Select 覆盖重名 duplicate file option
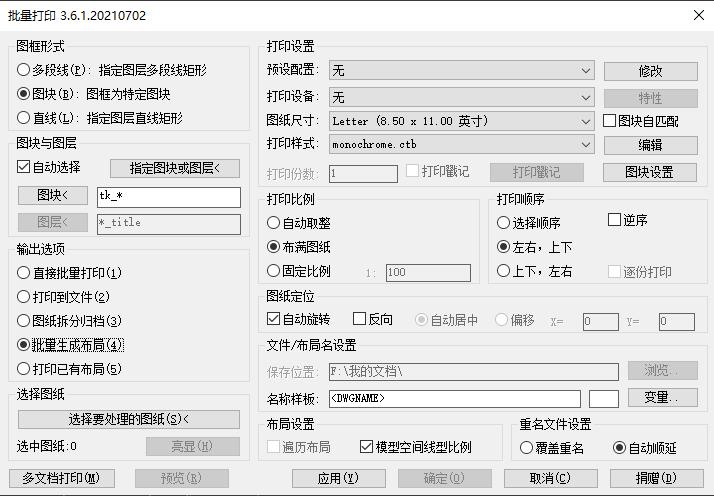 point(527,448)
